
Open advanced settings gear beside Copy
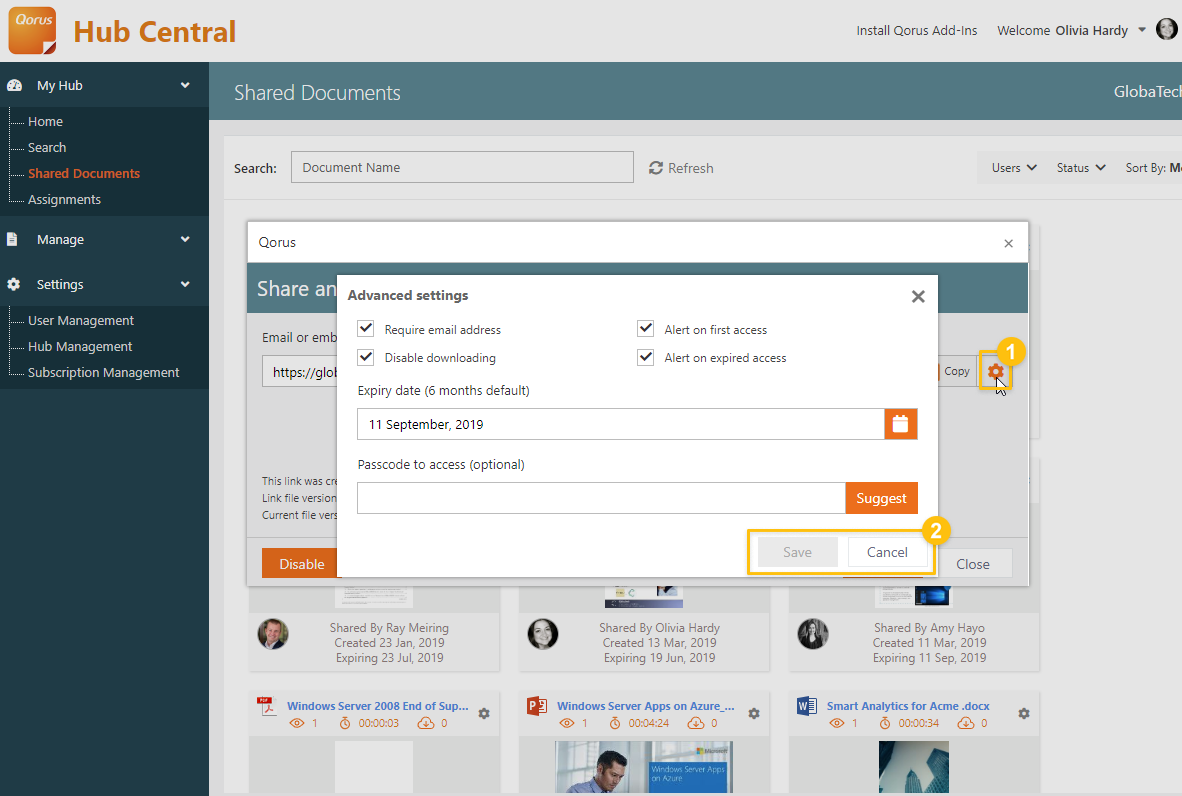(995, 371)
